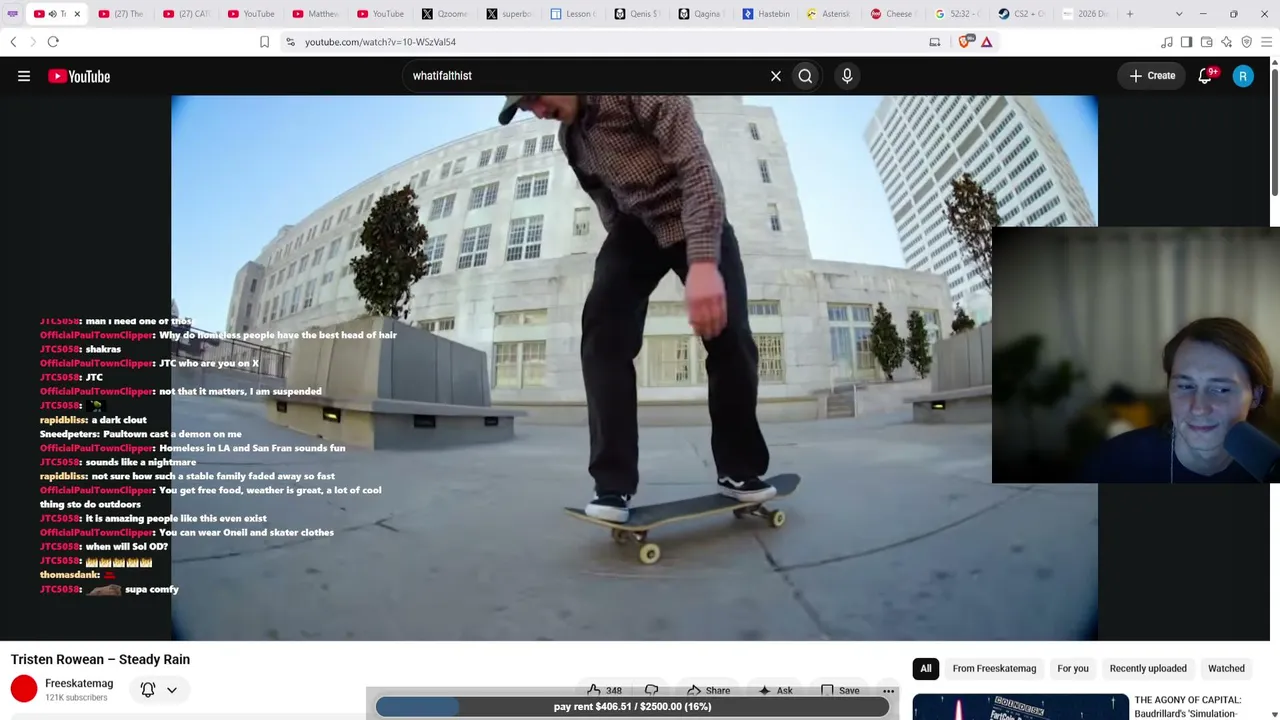The height and width of the screenshot is (720, 1280).
Task: Switch to the "(27) The" tab
Action: (x=121, y=14)
